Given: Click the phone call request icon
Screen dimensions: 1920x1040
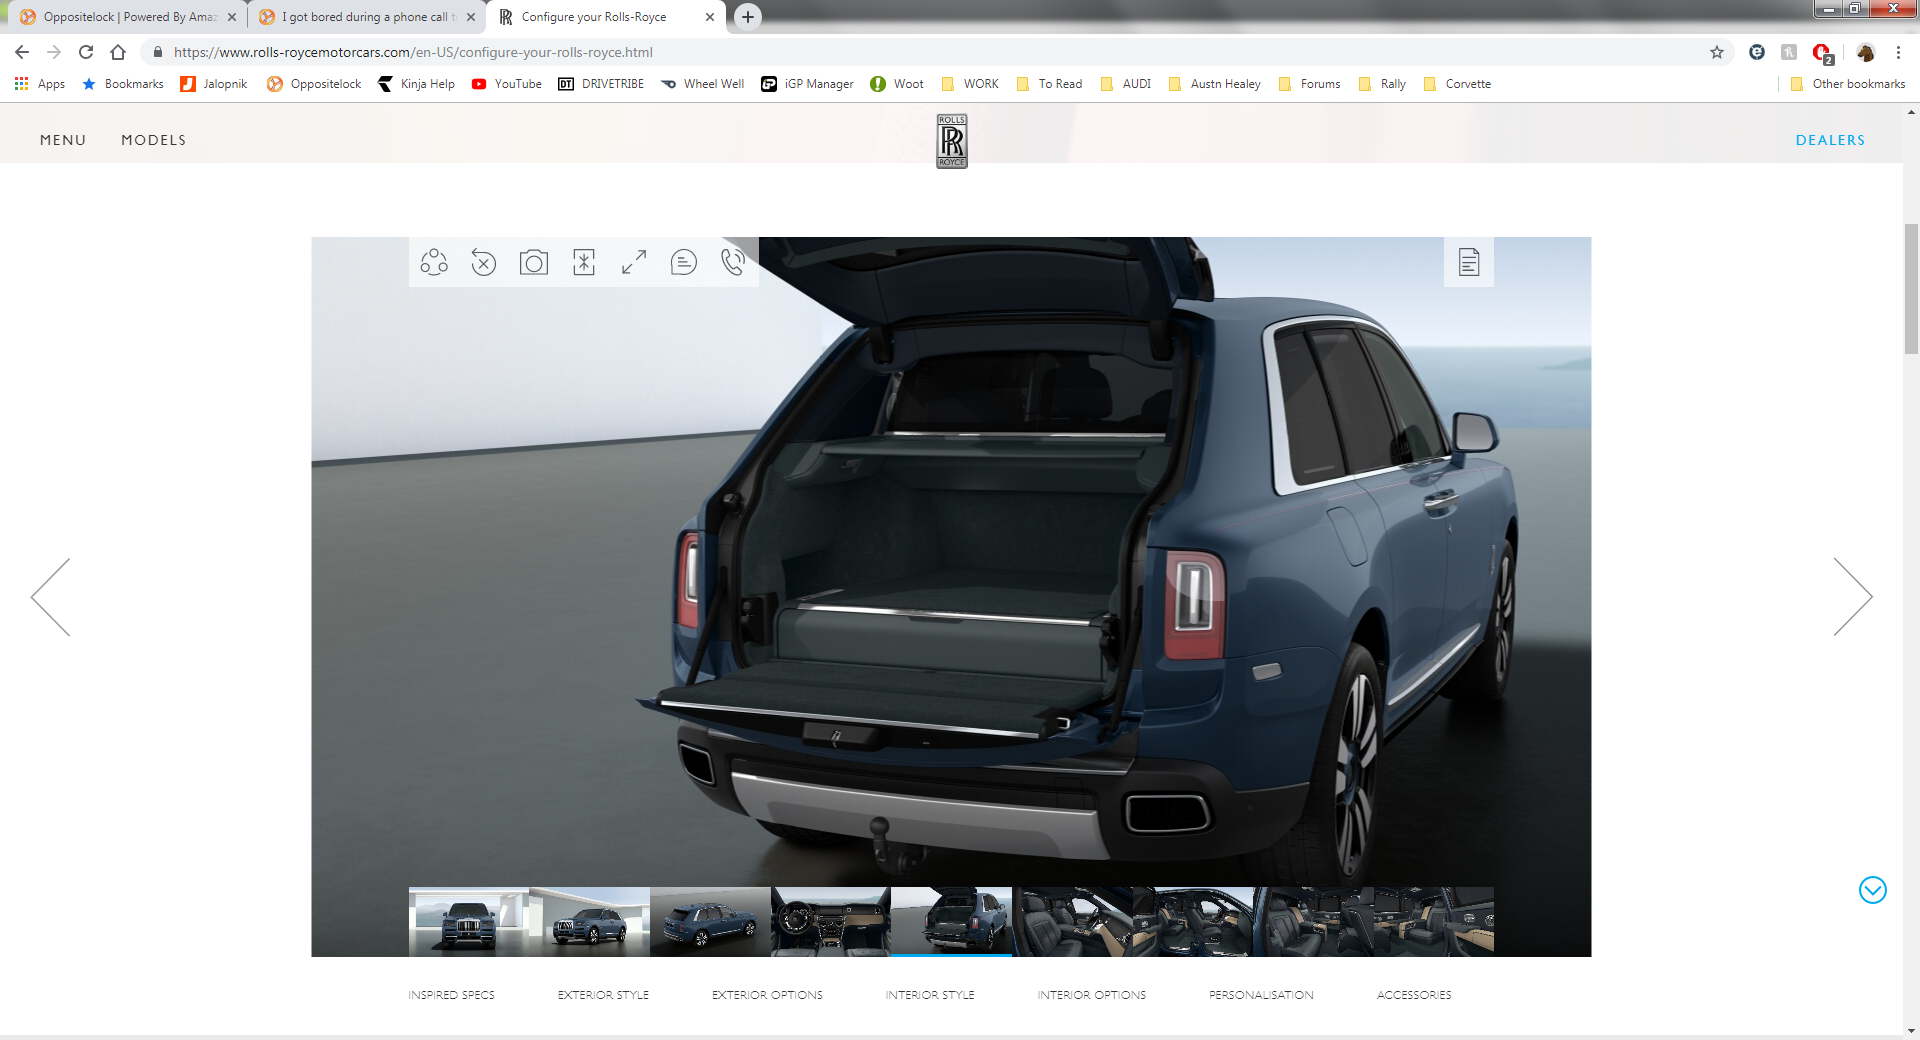Looking at the screenshot, I should tap(733, 262).
